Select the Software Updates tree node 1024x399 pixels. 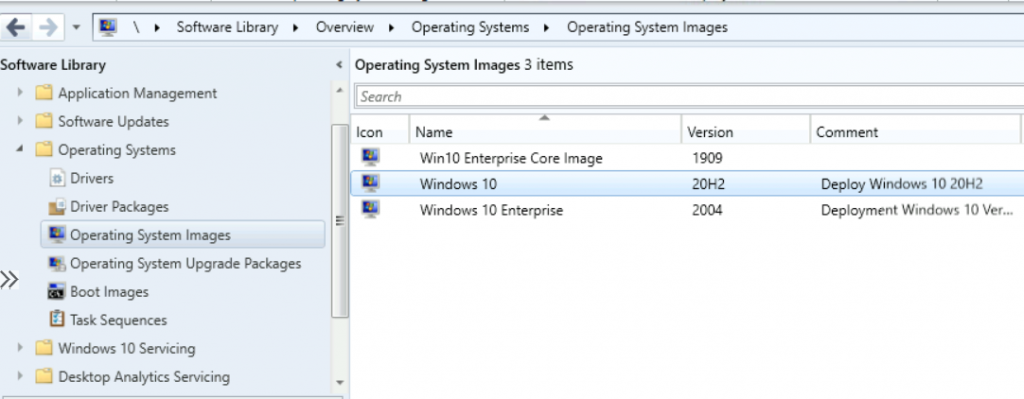[x=114, y=121]
